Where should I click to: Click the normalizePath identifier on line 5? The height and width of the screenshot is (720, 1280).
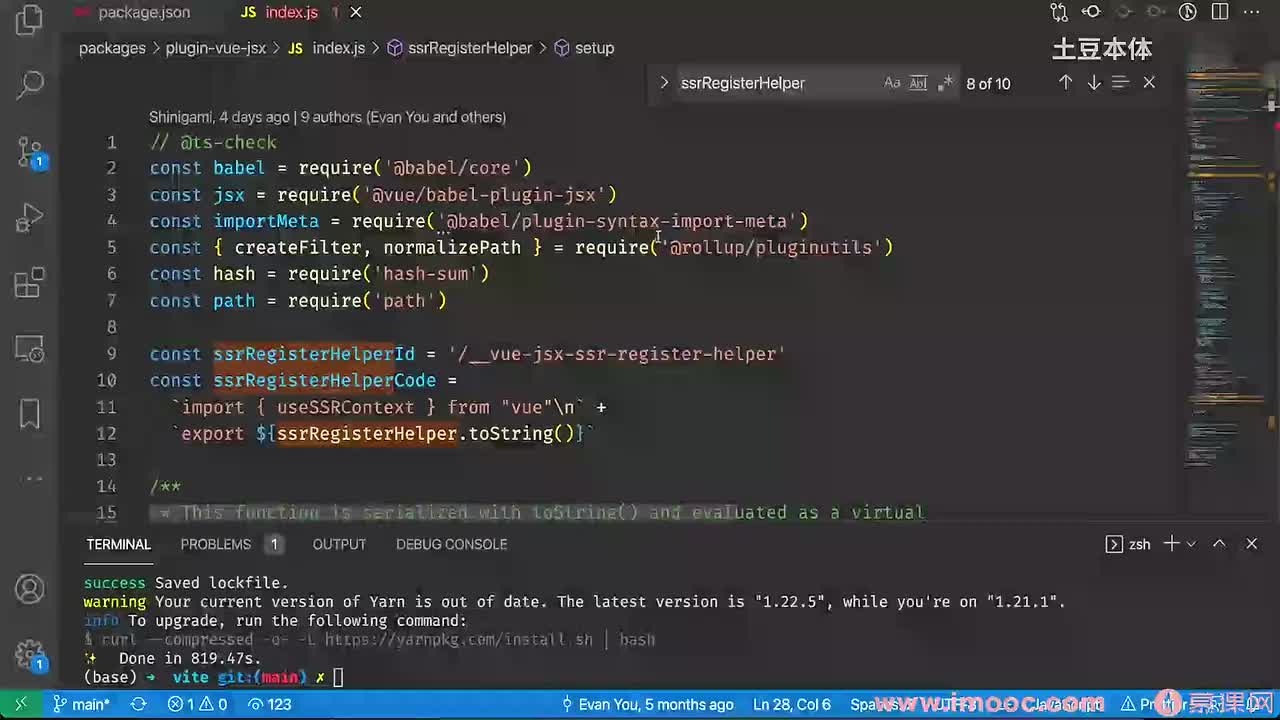click(x=452, y=247)
